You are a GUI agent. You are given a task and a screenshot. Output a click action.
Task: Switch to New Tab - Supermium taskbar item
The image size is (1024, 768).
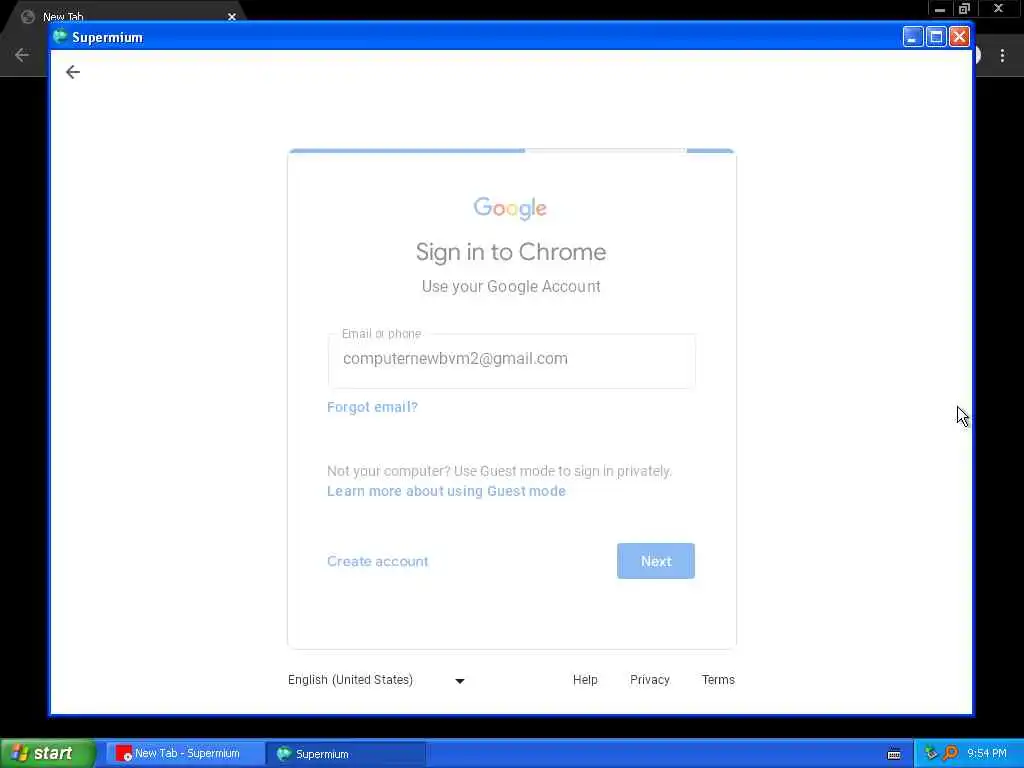[x=185, y=754]
